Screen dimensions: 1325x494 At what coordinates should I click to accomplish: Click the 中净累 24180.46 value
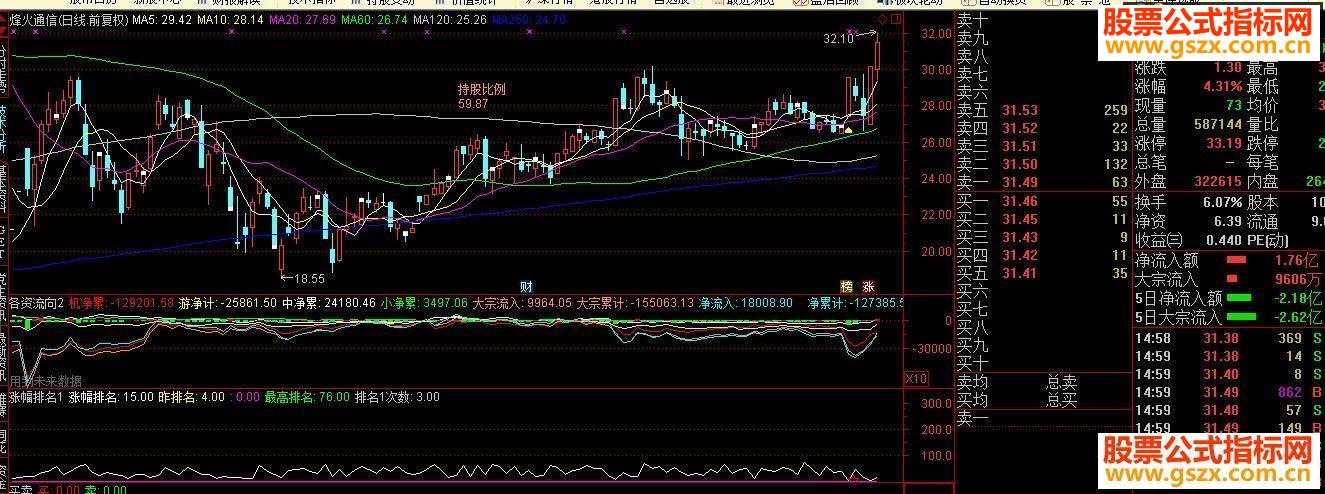coord(328,302)
